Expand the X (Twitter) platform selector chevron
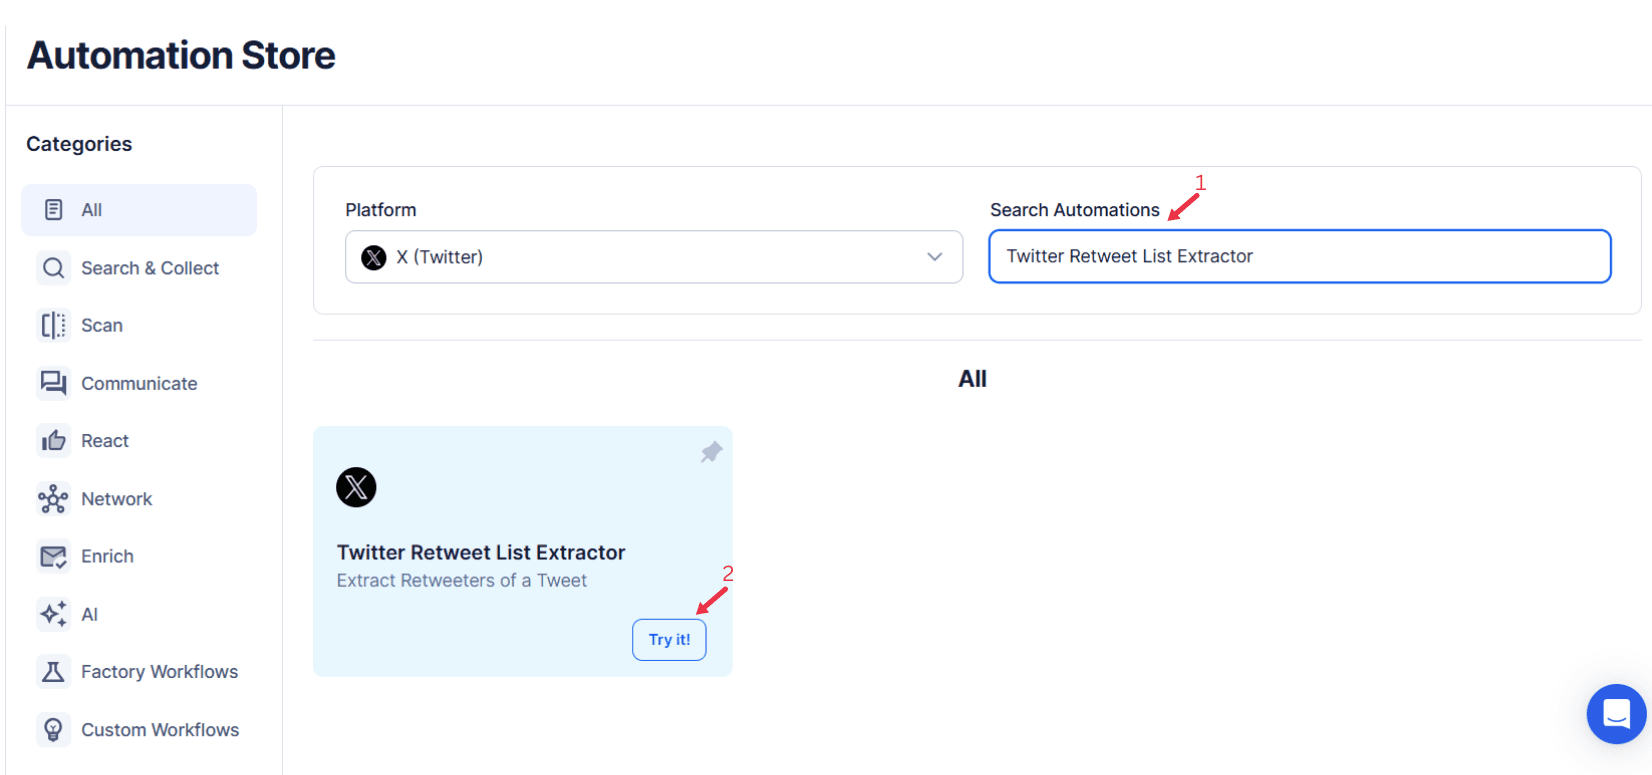This screenshot has width=1652, height=775. pyautogui.click(x=935, y=257)
